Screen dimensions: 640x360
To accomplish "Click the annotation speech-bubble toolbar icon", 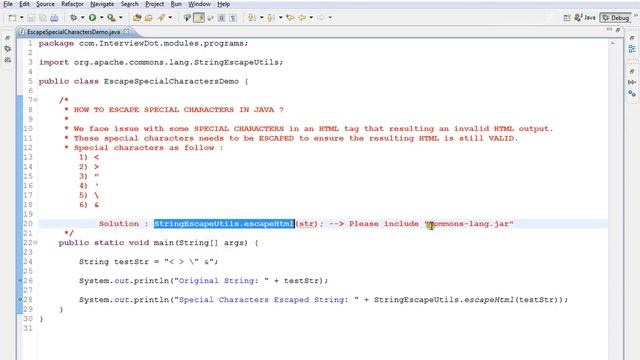I will click(187, 18).
